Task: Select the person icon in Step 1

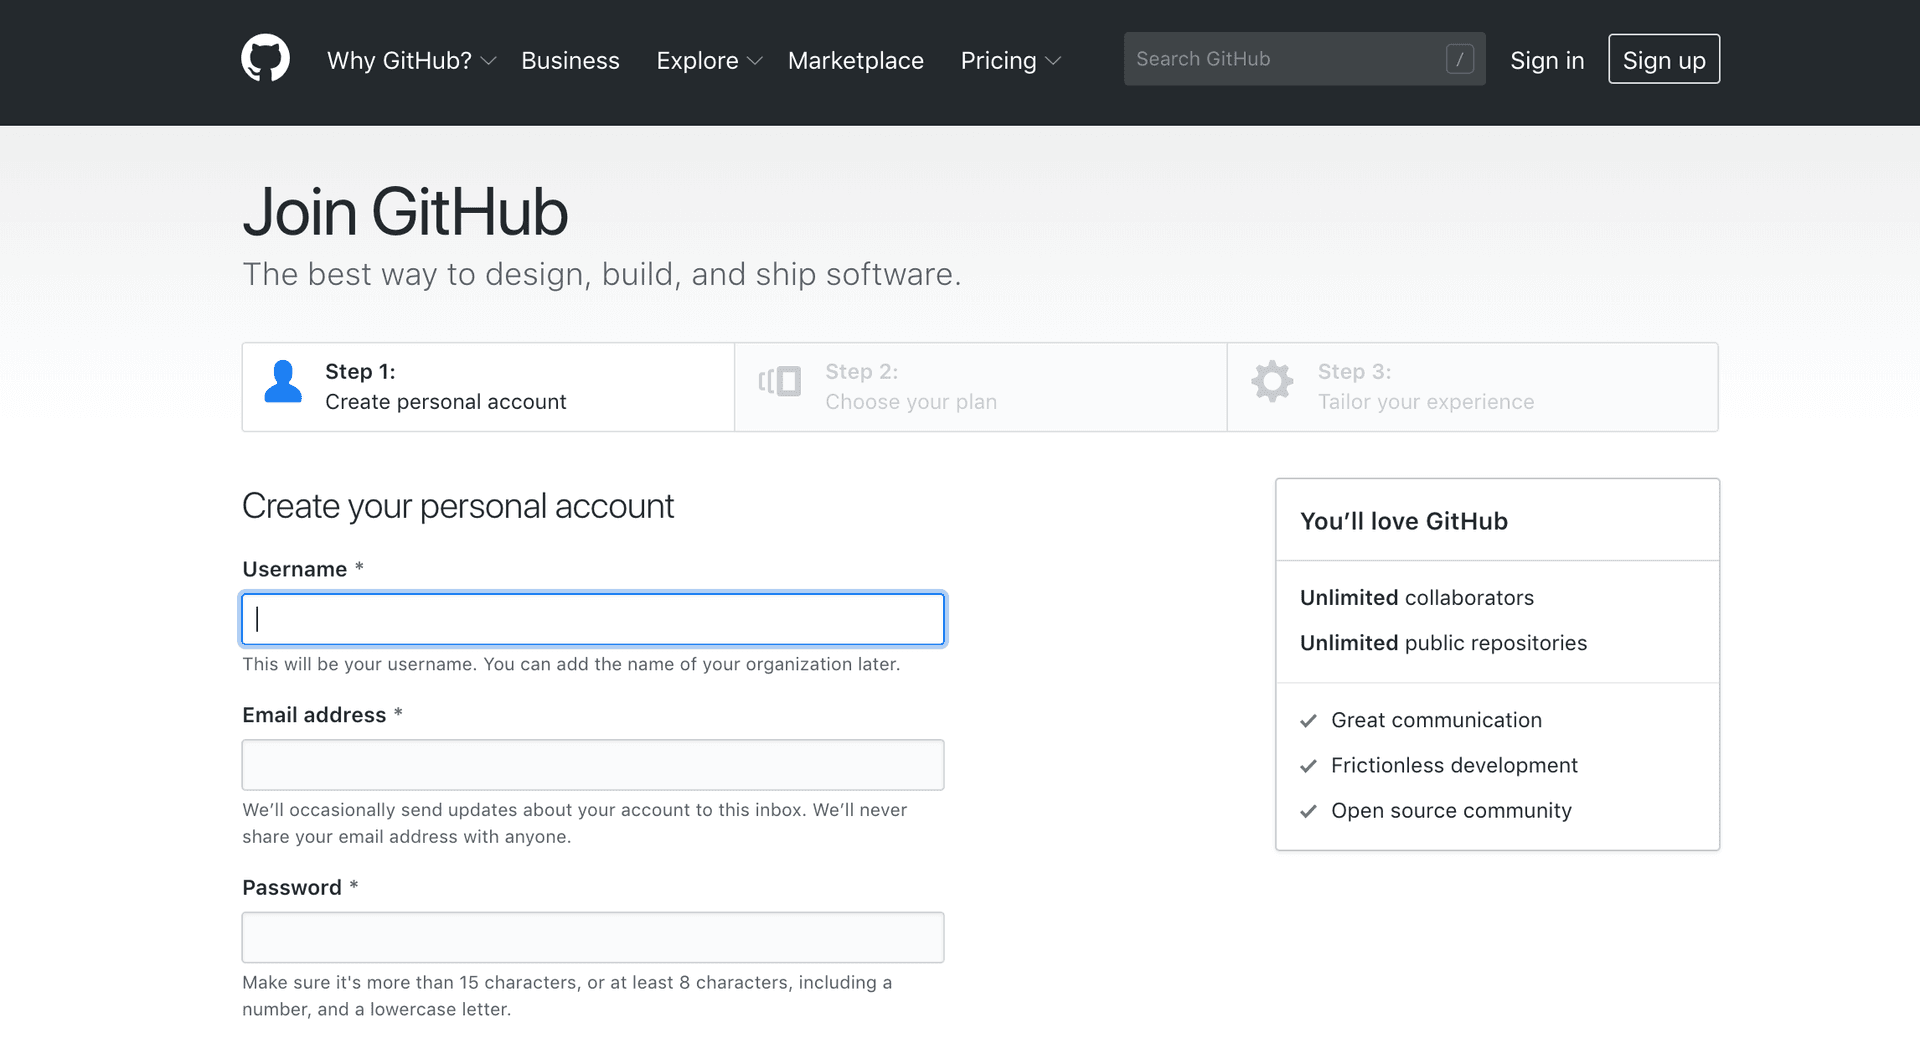Action: point(283,382)
